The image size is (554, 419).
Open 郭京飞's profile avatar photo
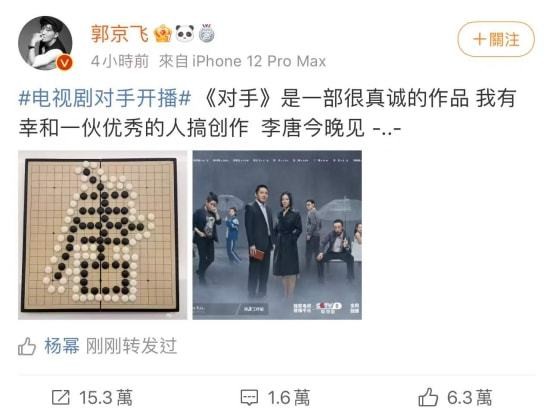(45, 43)
